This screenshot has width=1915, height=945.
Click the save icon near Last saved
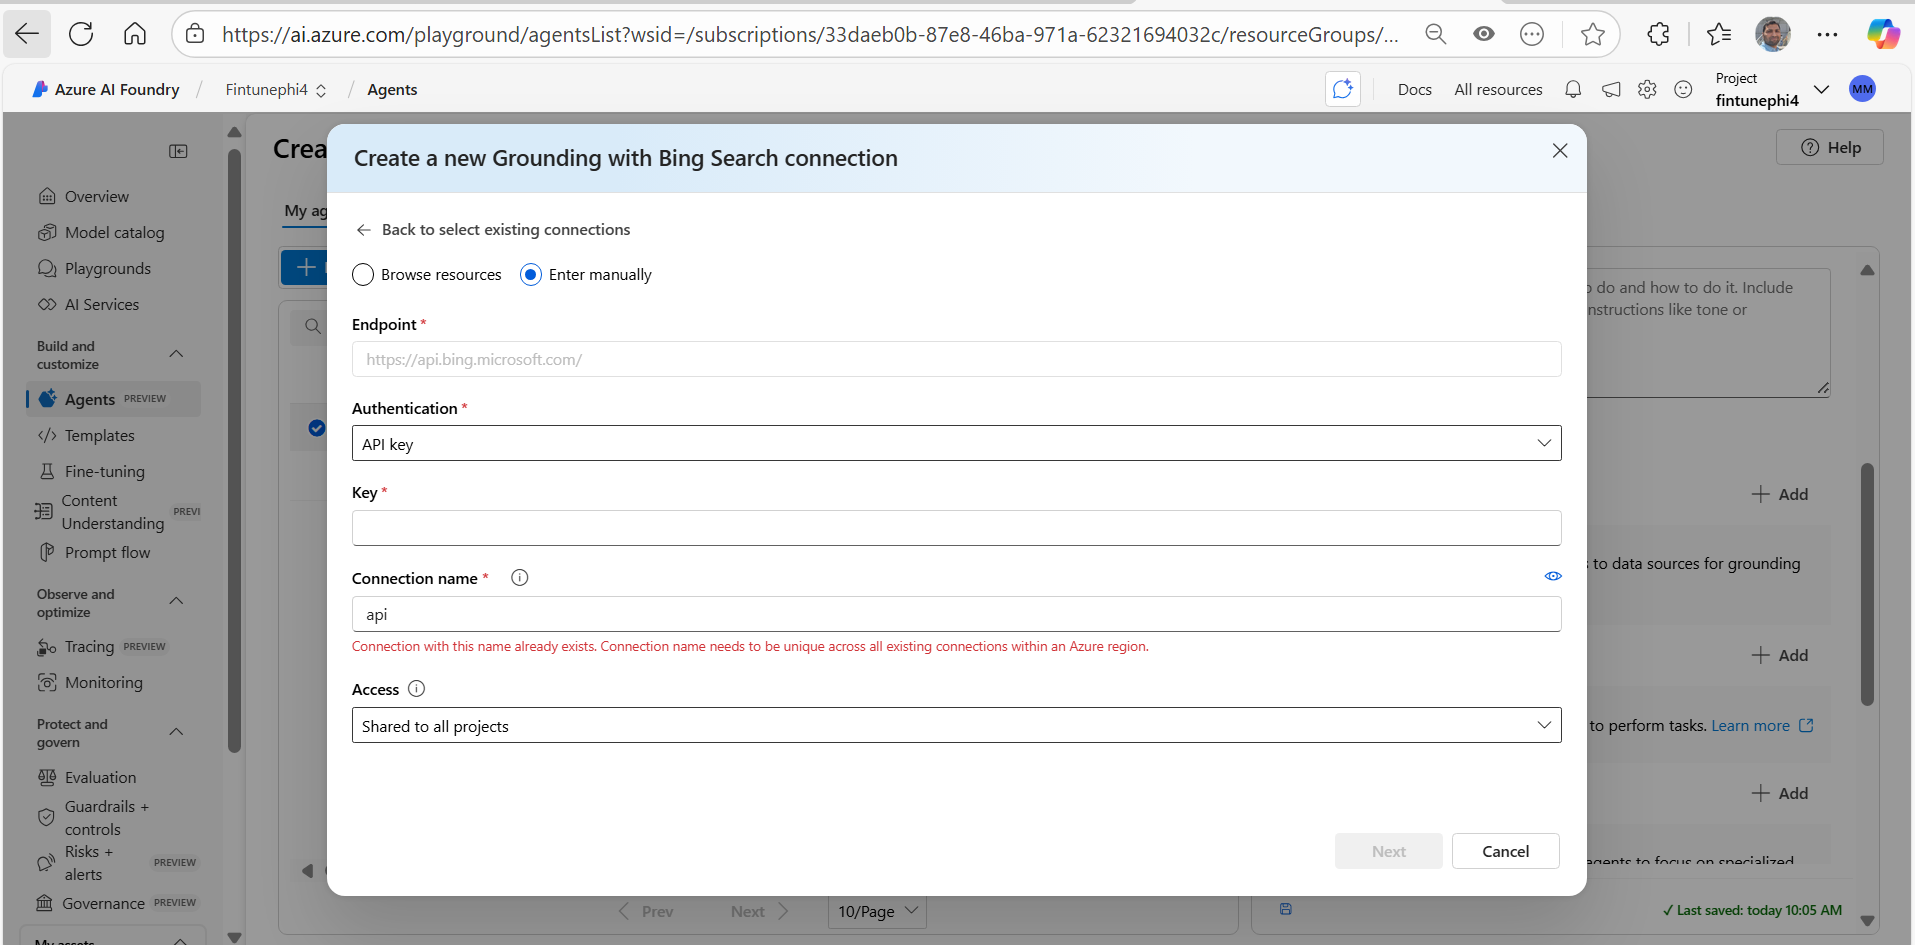(1286, 909)
